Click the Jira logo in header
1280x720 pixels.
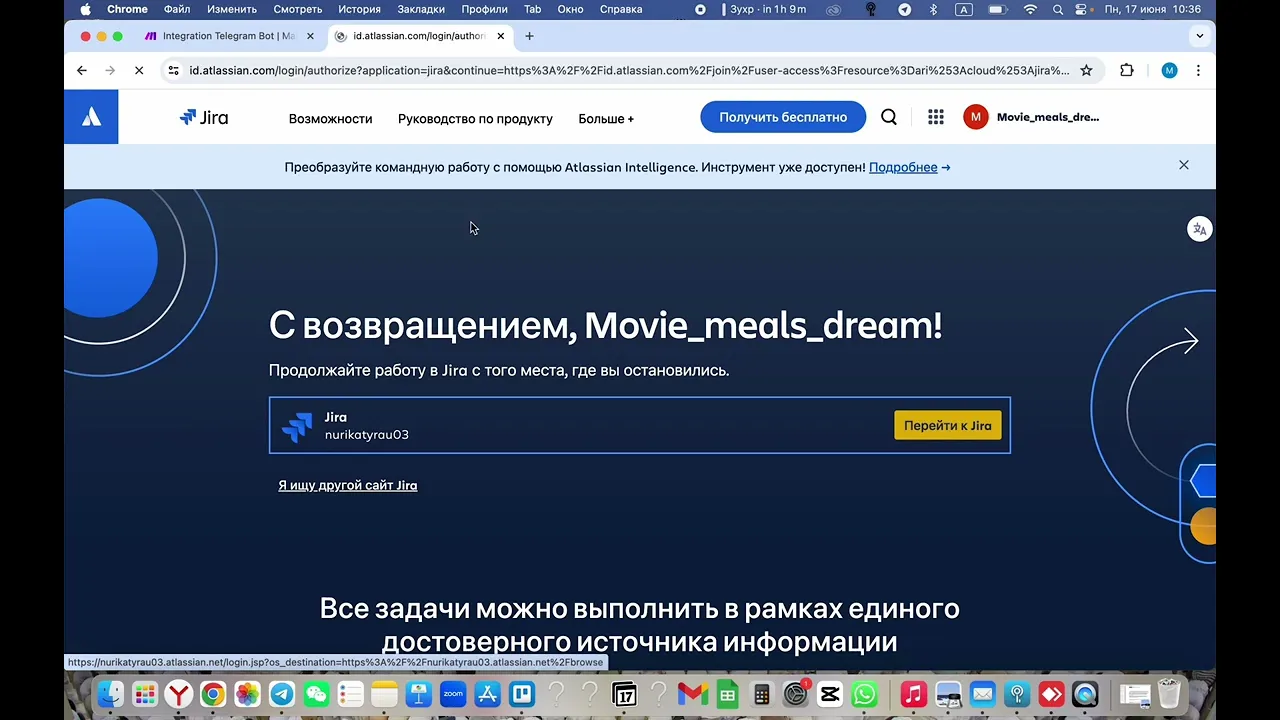click(204, 117)
